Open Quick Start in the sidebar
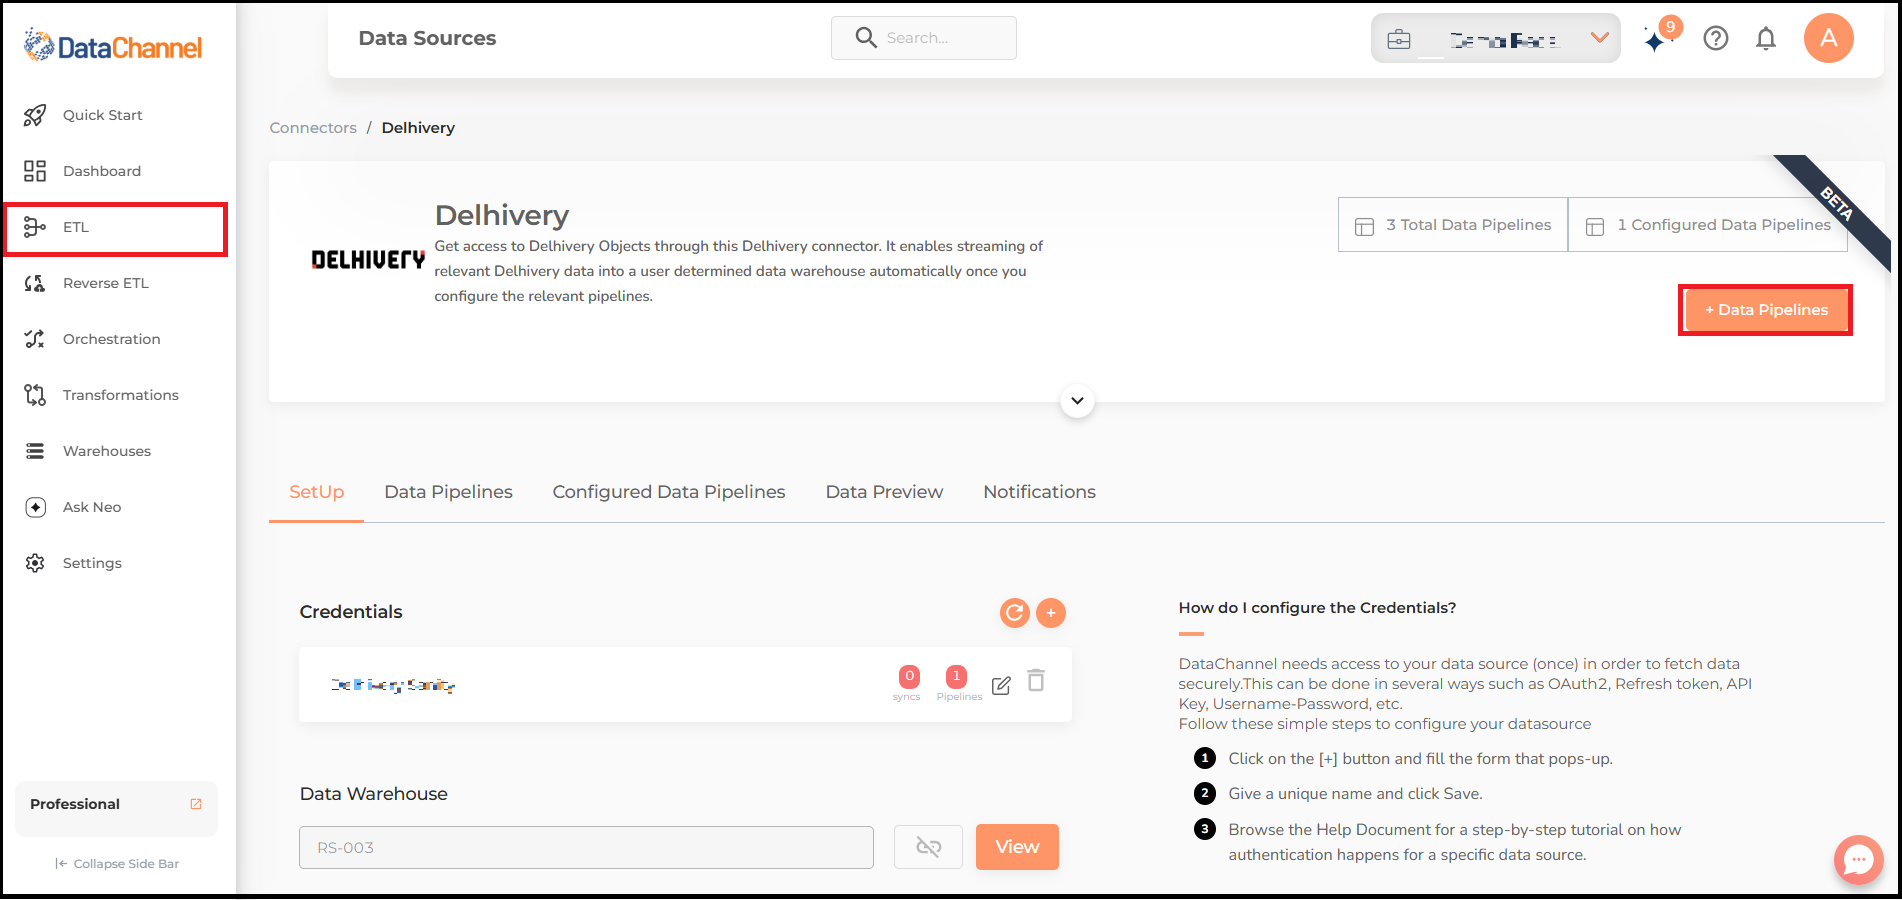The image size is (1902, 900). click(102, 115)
